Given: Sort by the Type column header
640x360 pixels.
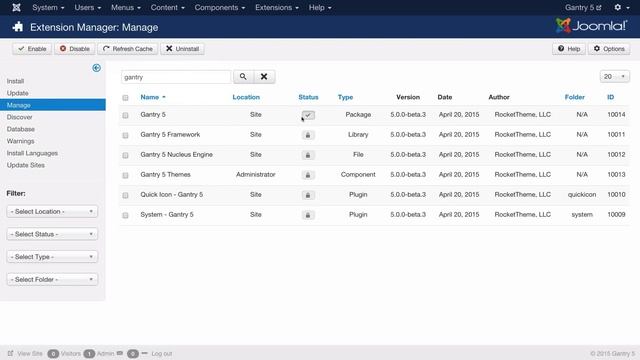Looking at the screenshot, I should coord(345,97).
